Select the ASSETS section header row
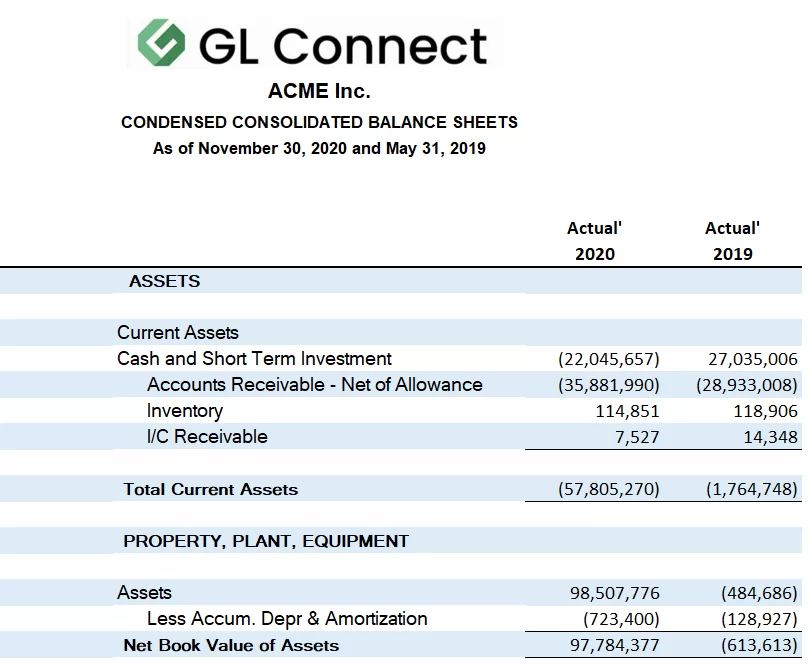The image size is (811, 665). tap(164, 282)
